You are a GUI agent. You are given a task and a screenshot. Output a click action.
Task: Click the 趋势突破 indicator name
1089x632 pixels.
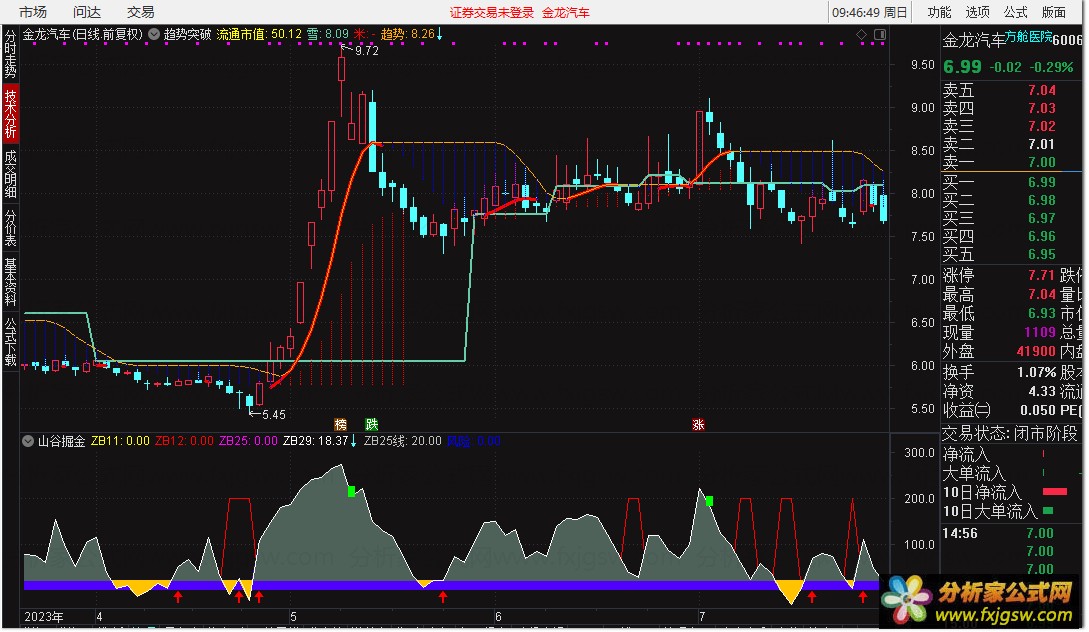188,34
